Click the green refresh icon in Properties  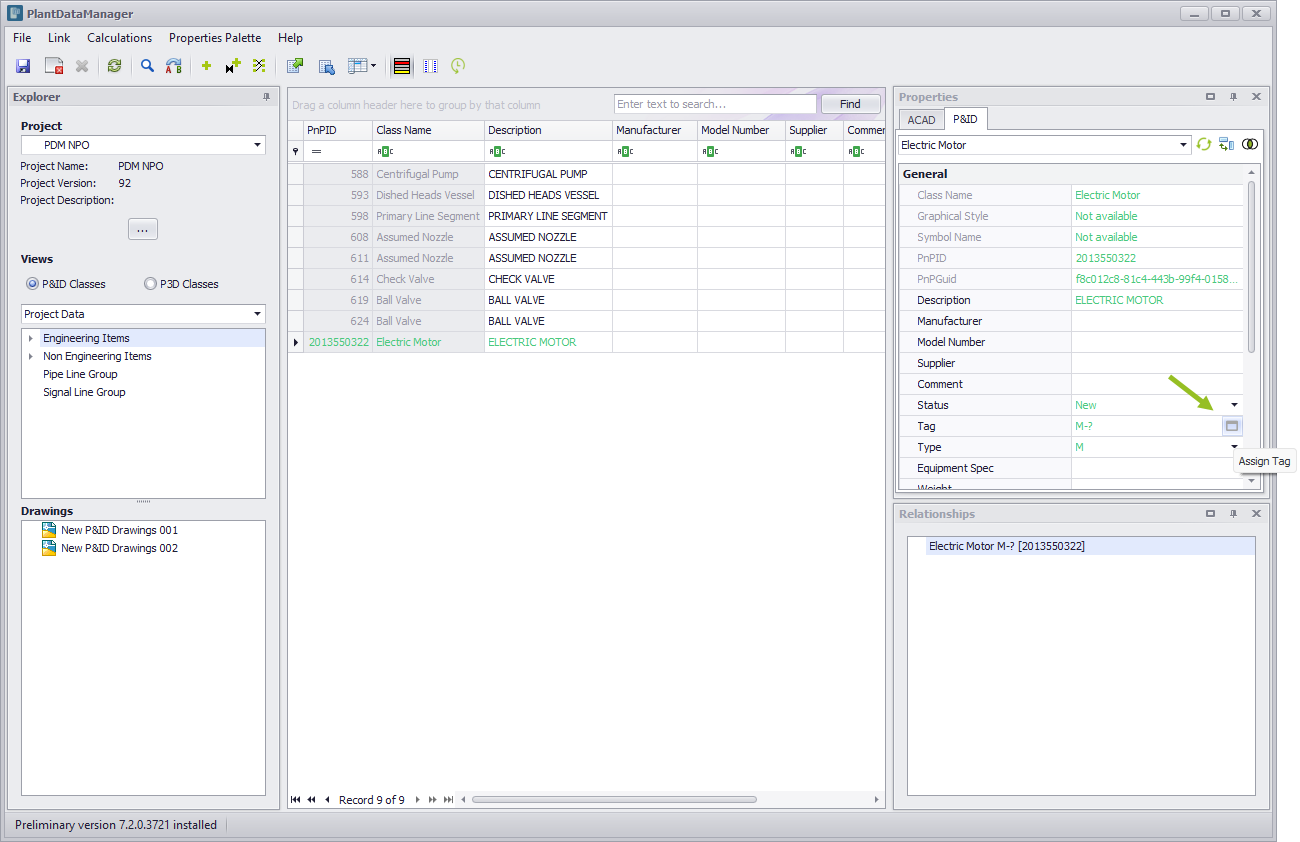coord(1204,145)
